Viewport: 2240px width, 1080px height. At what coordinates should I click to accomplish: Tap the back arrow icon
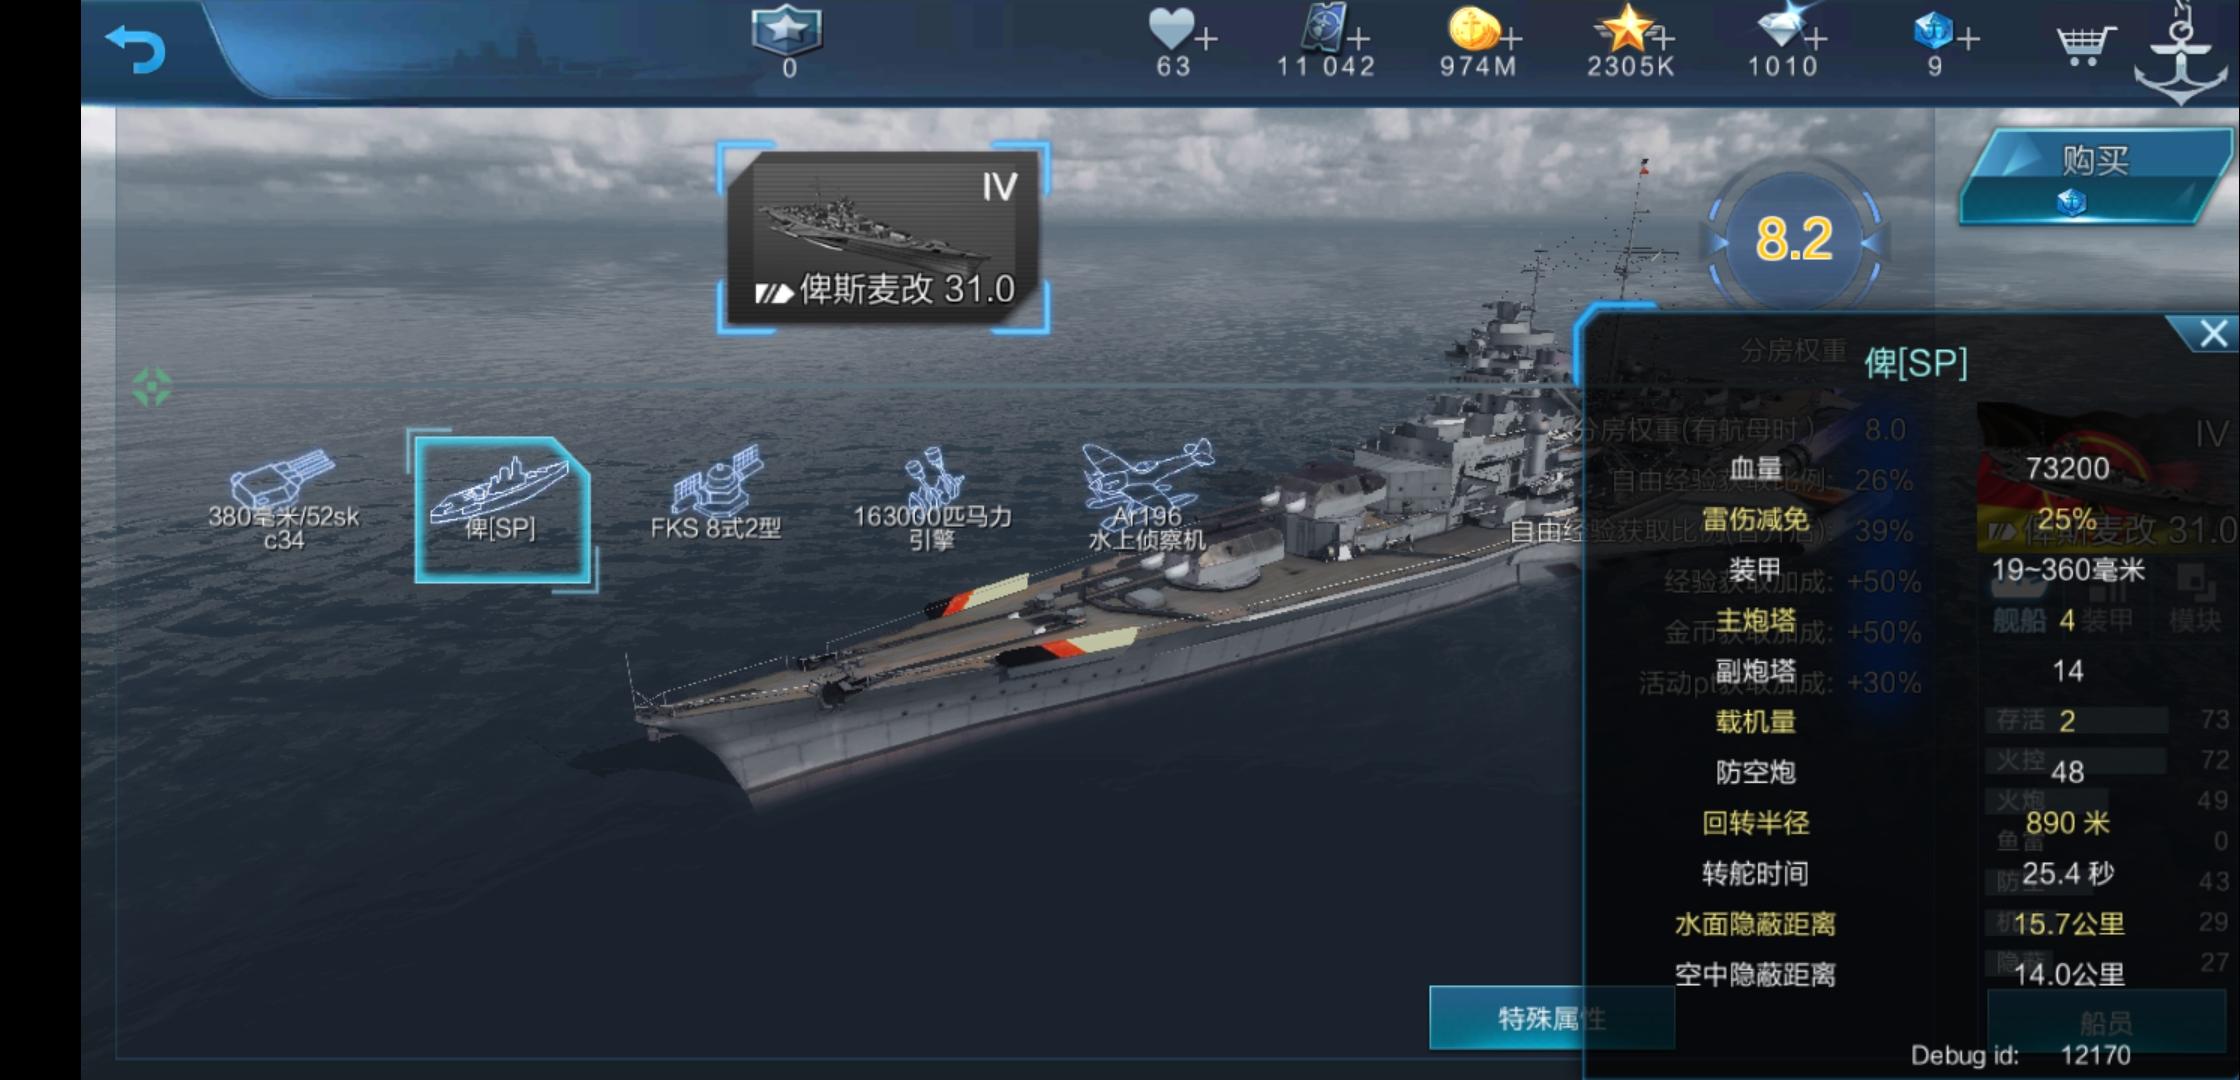[136, 48]
